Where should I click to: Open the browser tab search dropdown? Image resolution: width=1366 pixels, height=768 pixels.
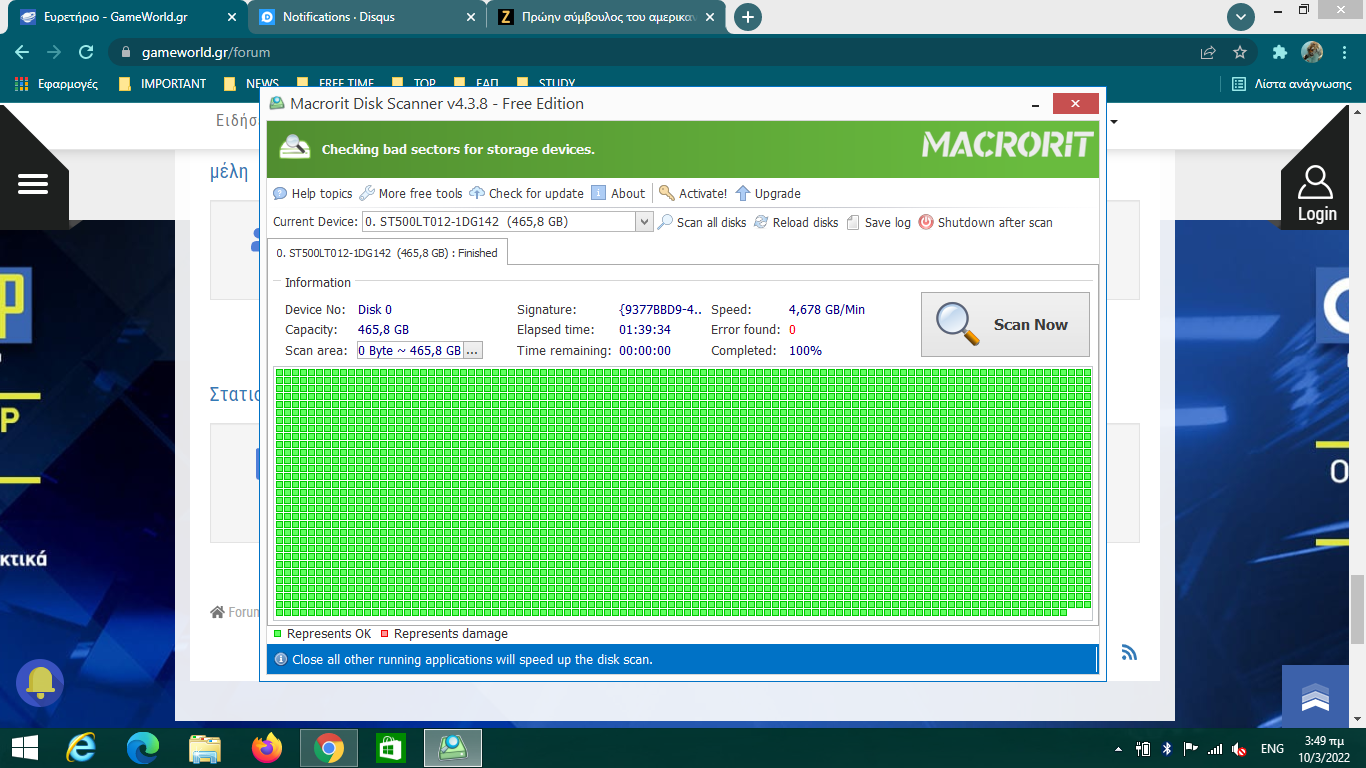tap(1241, 17)
